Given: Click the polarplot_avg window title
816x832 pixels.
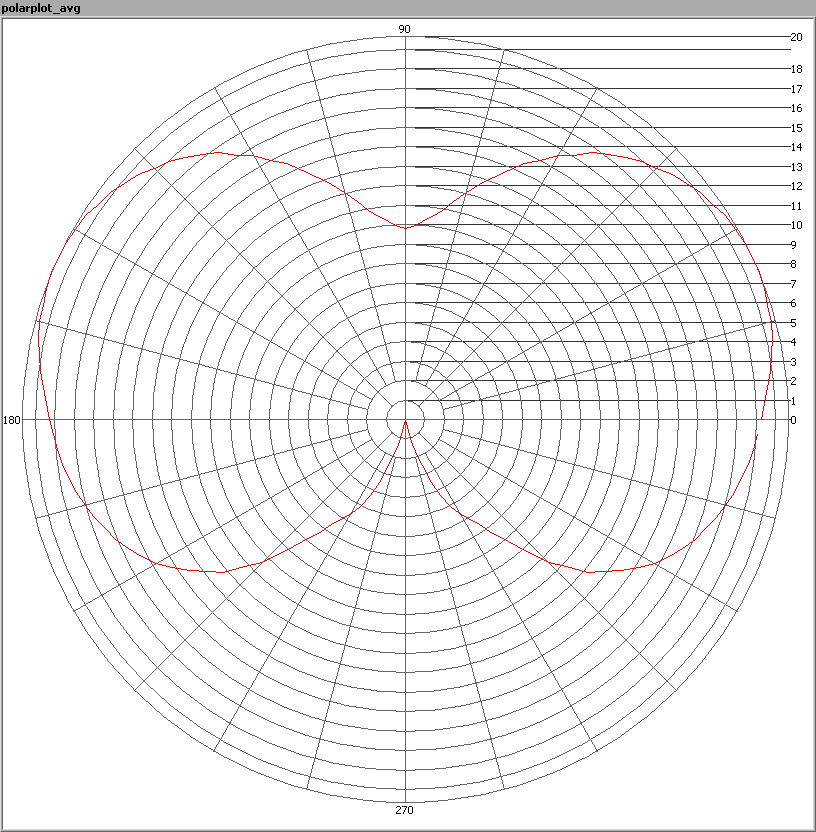Looking at the screenshot, I should (x=40, y=8).
